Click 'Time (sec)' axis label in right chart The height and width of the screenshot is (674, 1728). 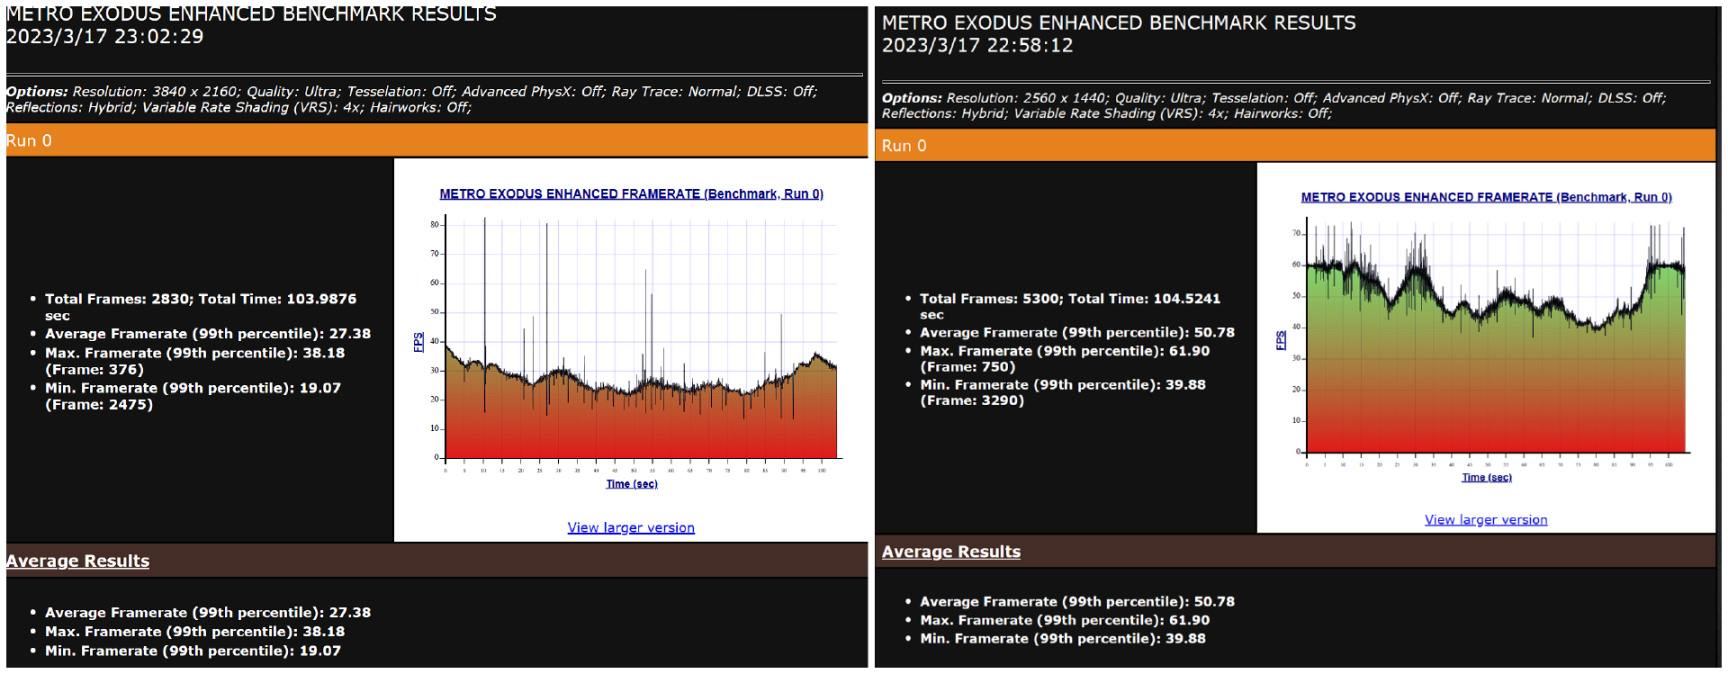(x=1487, y=478)
